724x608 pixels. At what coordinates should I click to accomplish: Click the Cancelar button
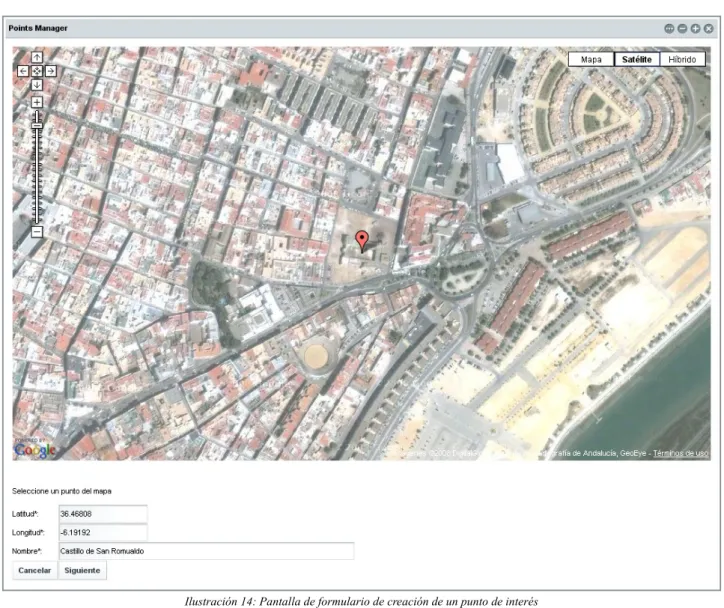point(35,571)
